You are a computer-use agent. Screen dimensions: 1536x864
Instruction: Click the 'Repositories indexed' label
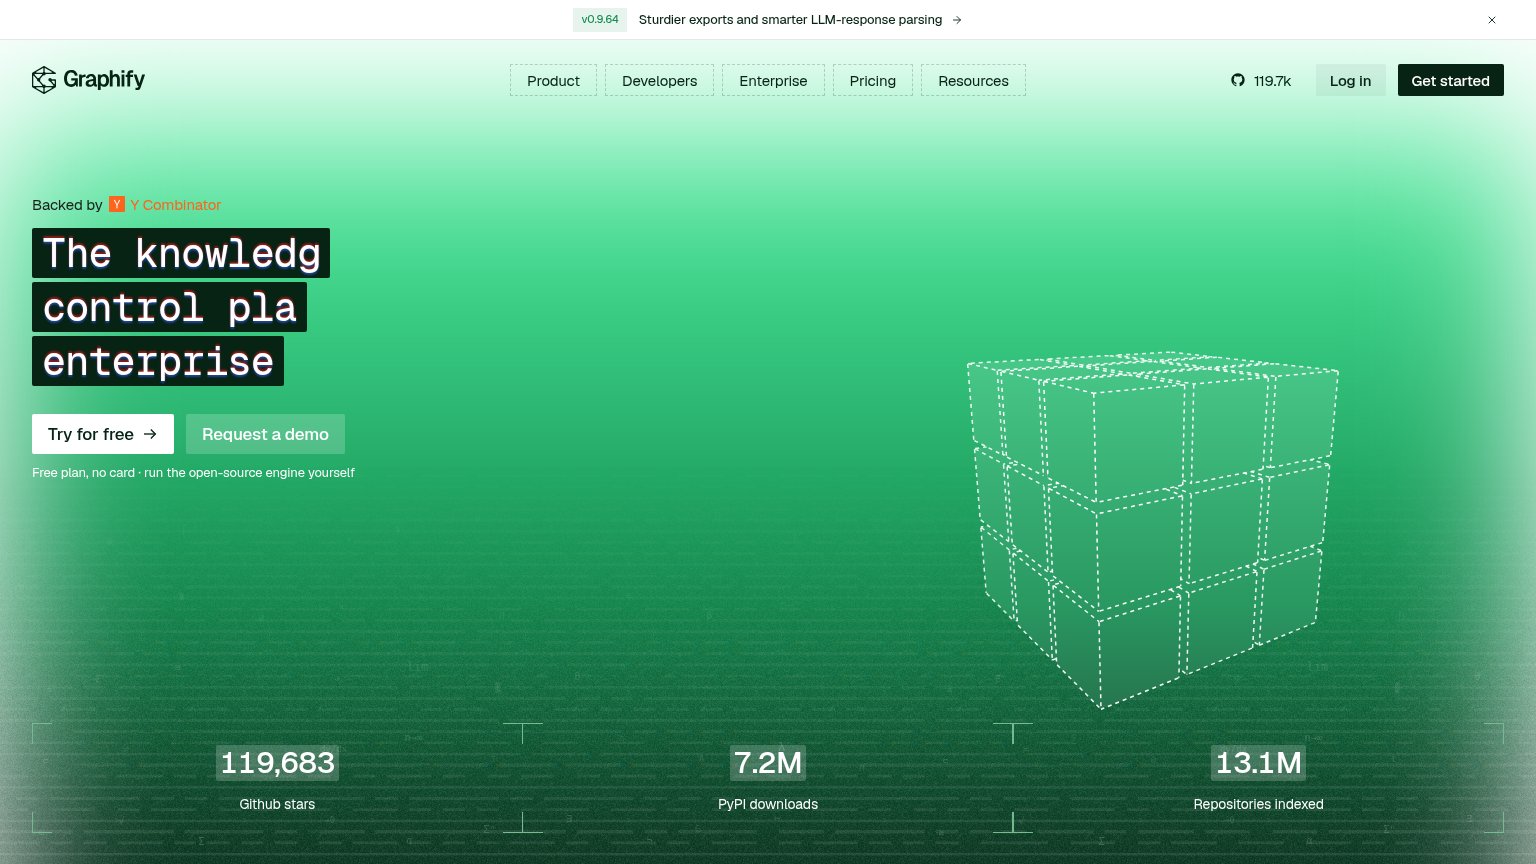point(1259,804)
